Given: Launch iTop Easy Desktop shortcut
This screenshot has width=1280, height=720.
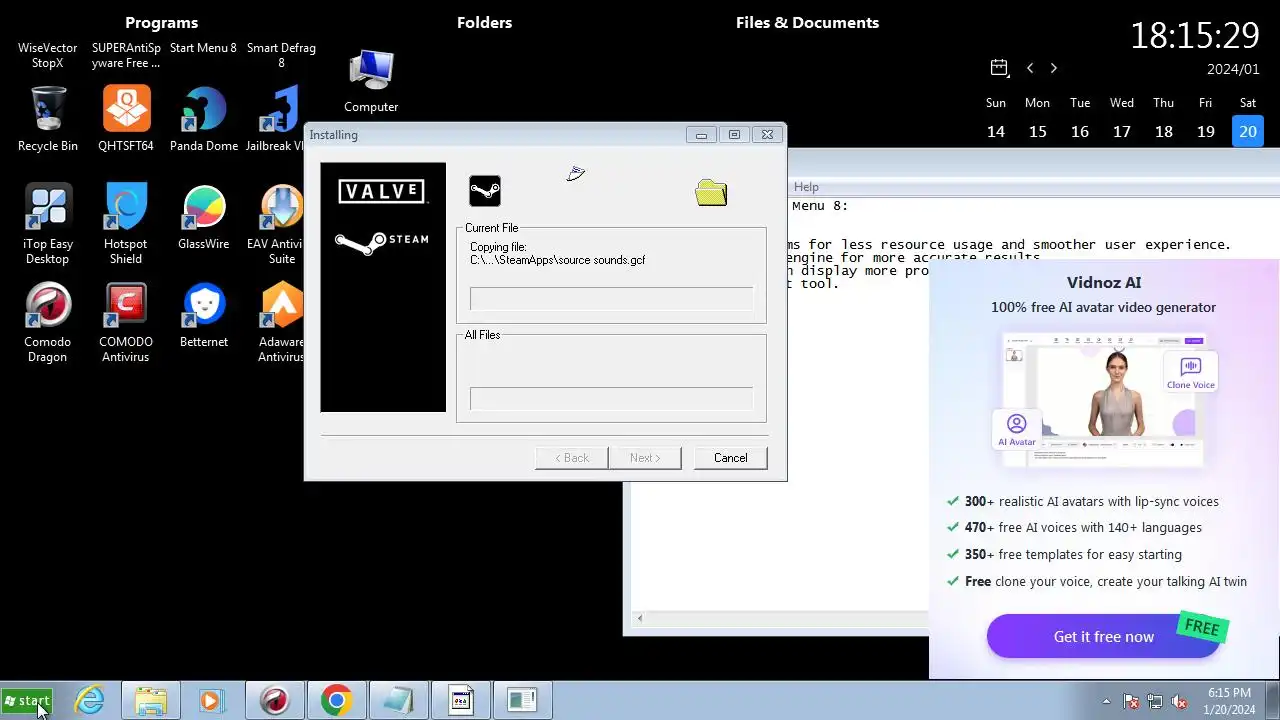Looking at the screenshot, I should pyautogui.click(x=47, y=224).
